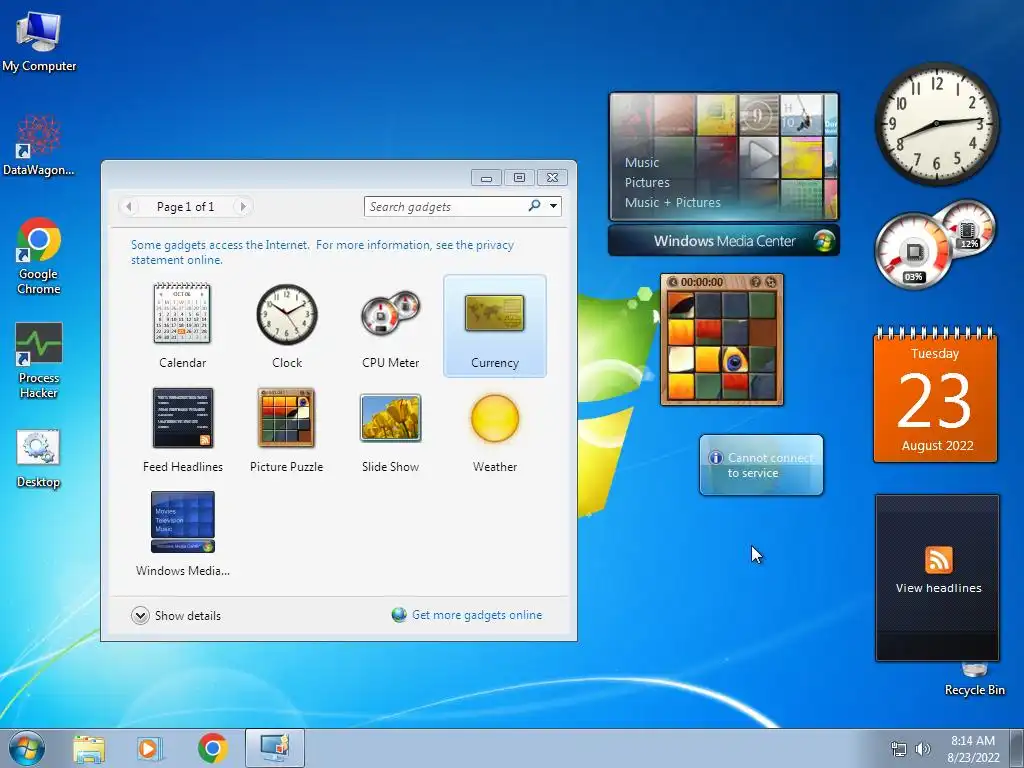1024x768 pixels.
Task: Click the taskbar clock showing 8:14 AM
Action: coord(973,749)
